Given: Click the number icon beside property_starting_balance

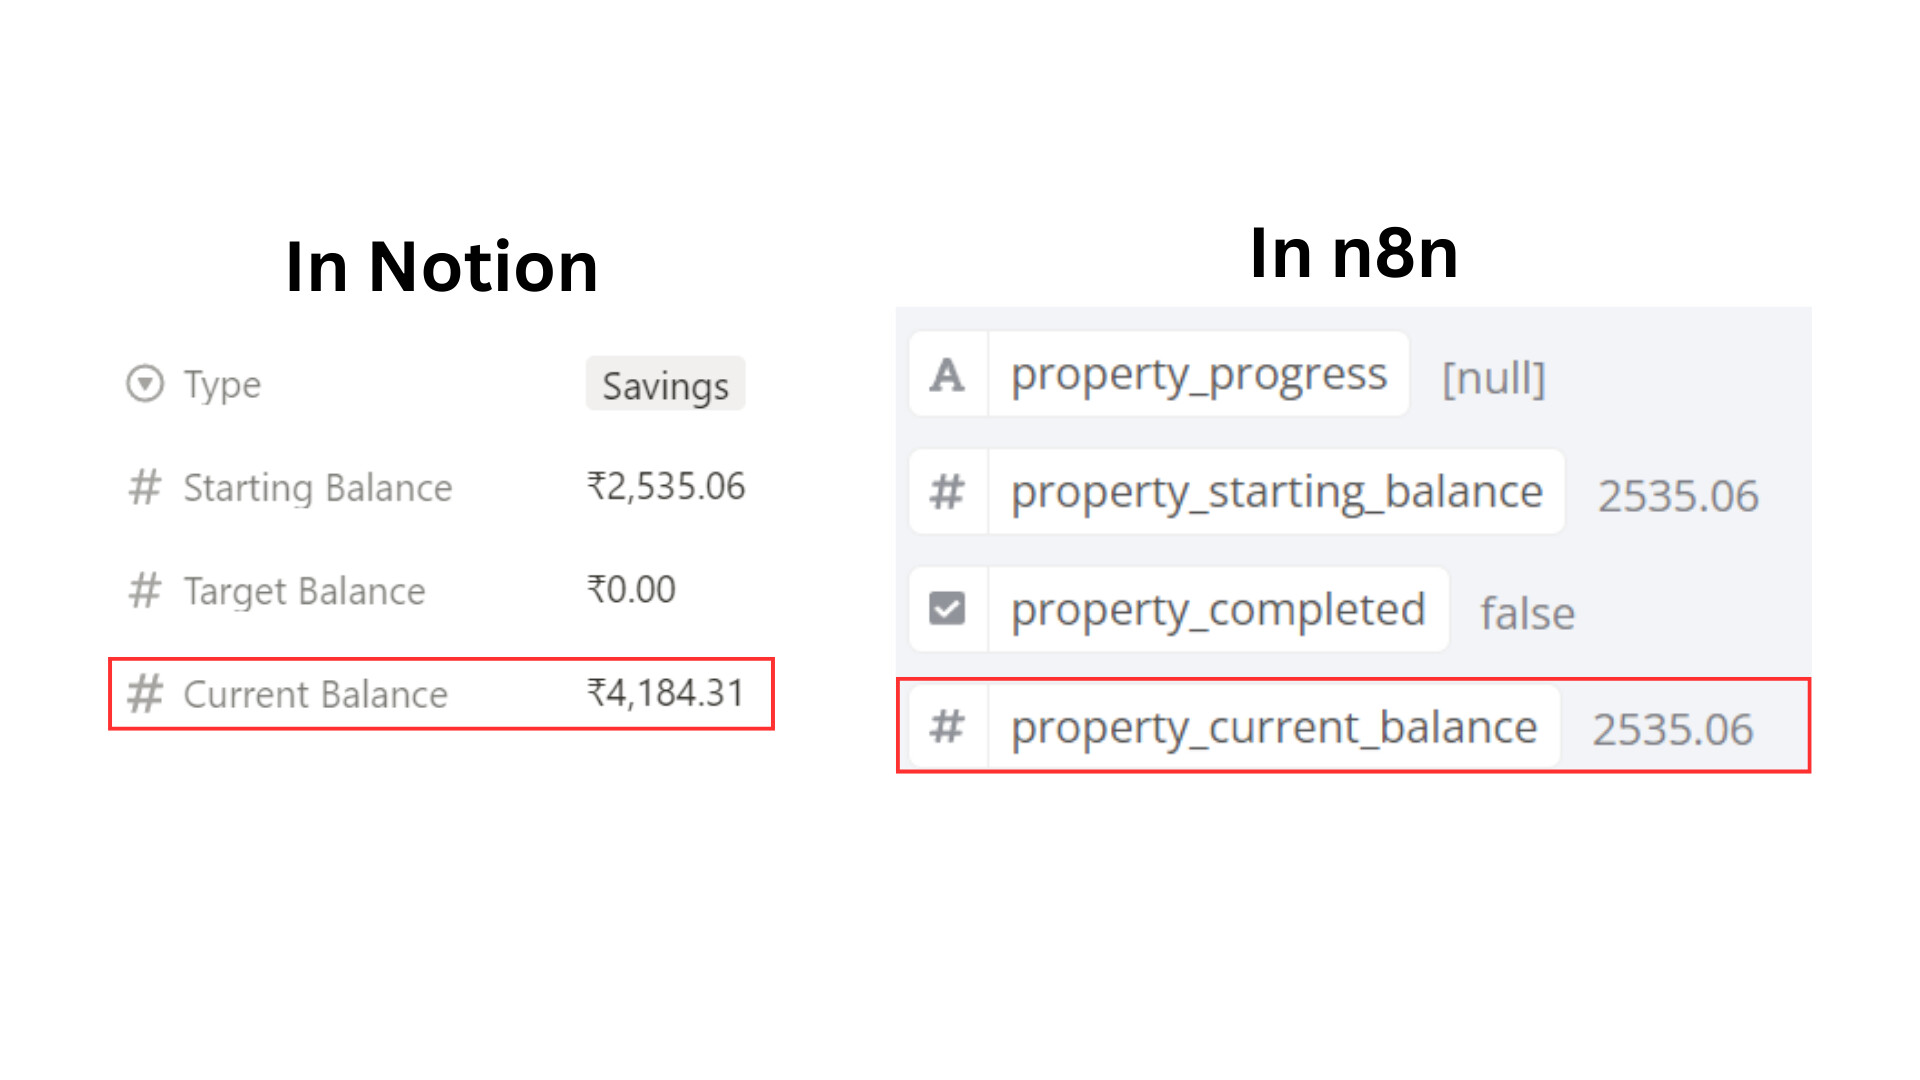Looking at the screenshot, I should pyautogui.click(x=947, y=492).
